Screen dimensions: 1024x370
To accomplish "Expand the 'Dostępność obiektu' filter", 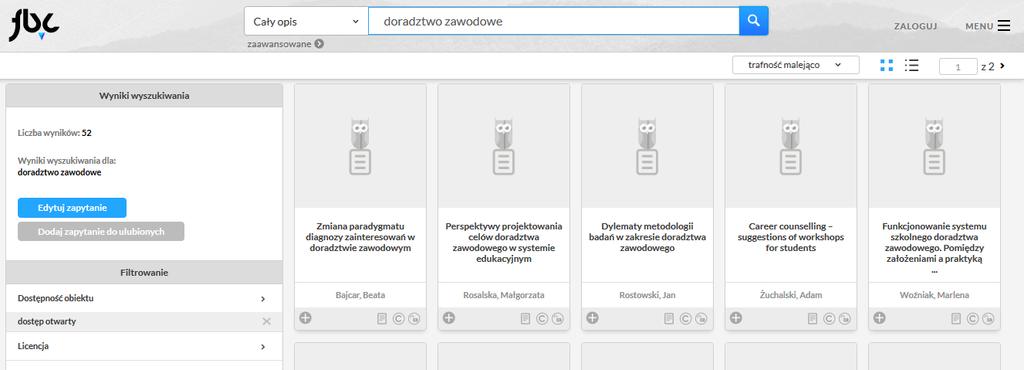I will [144, 298].
